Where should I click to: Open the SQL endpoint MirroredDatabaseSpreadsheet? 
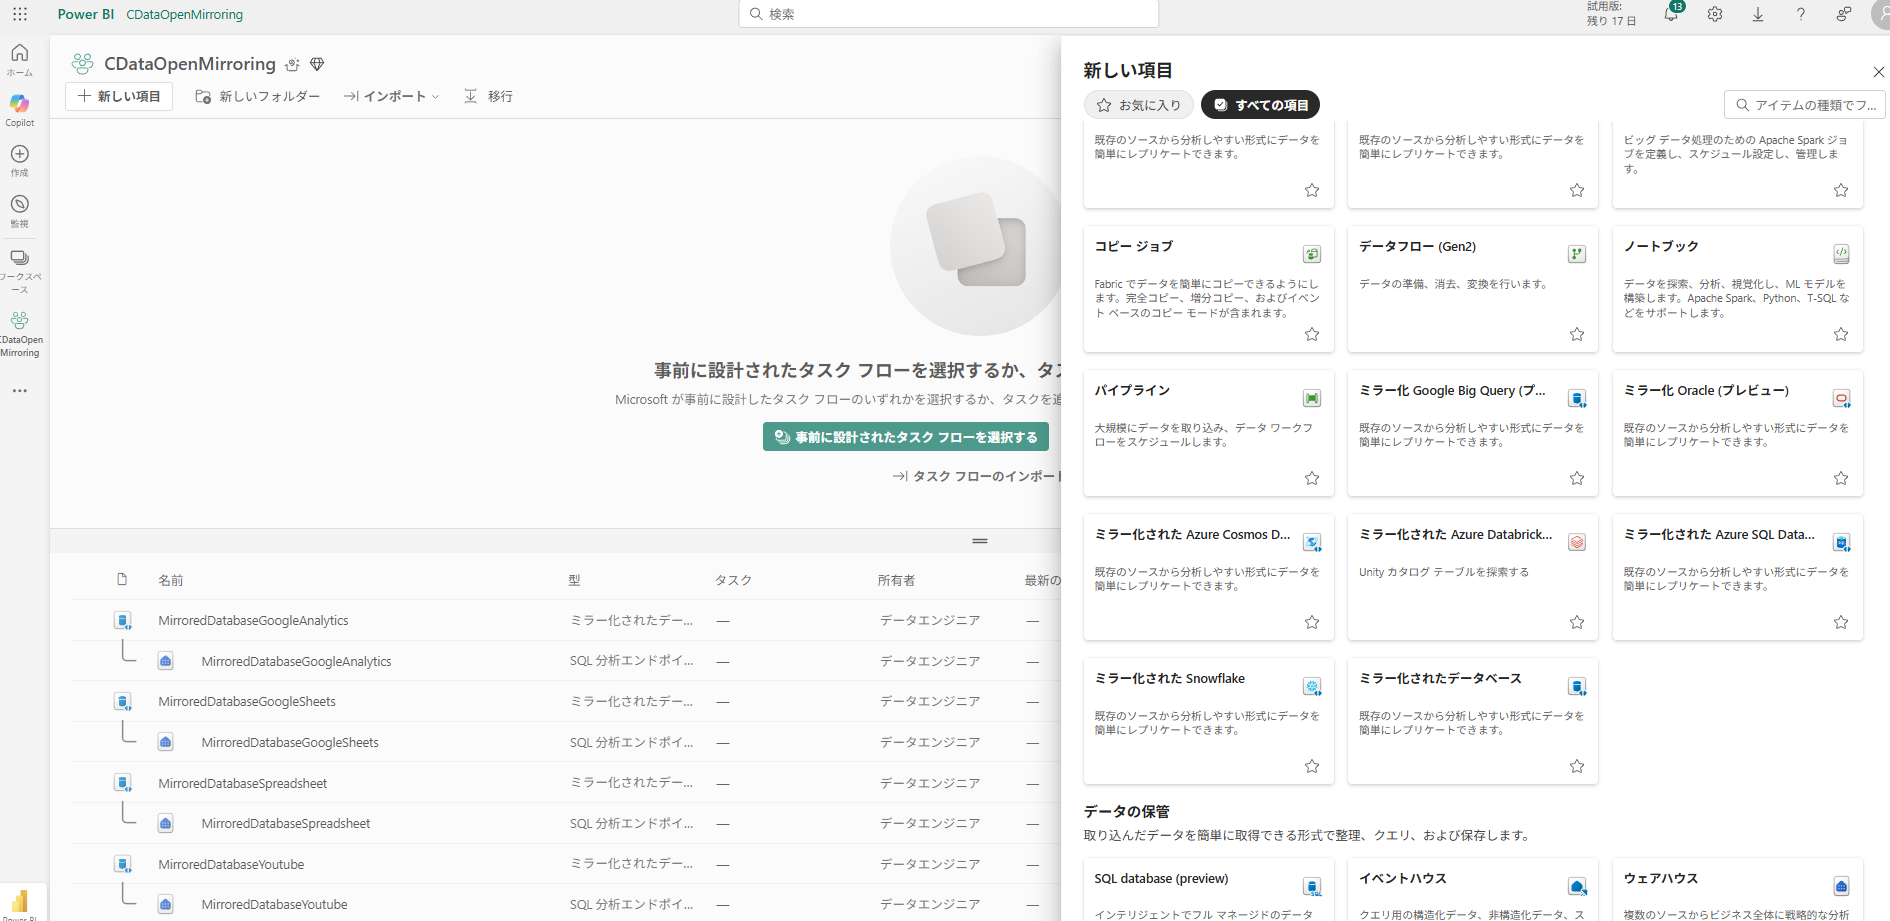pos(286,823)
